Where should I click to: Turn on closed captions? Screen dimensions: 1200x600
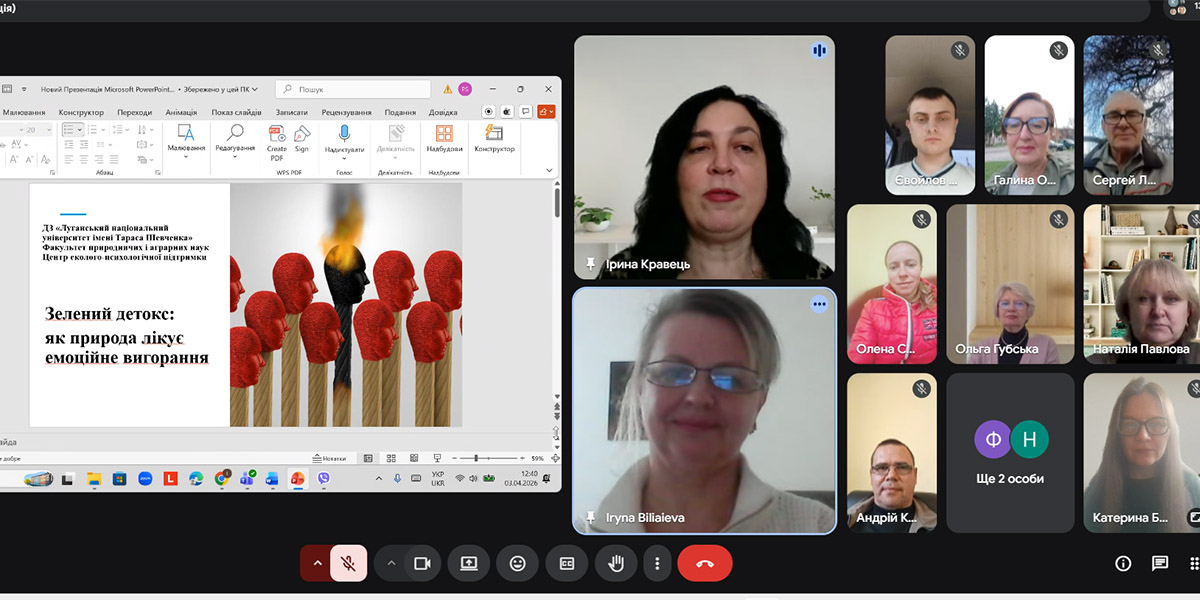(x=567, y=563)
